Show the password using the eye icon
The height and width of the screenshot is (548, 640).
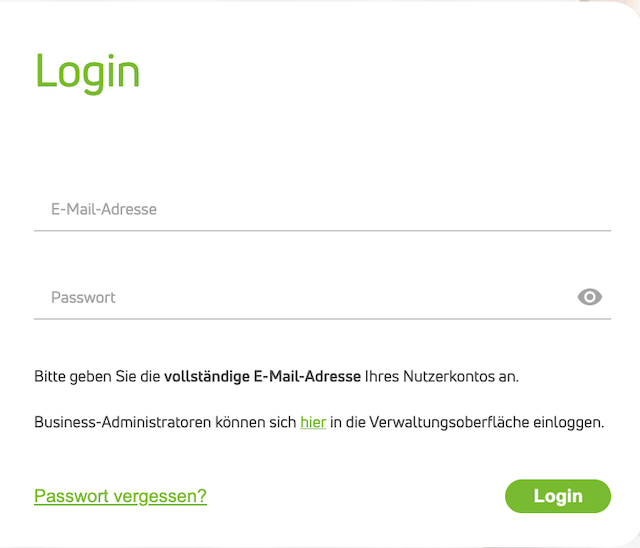pyautogui.click(x=590, y=297)
